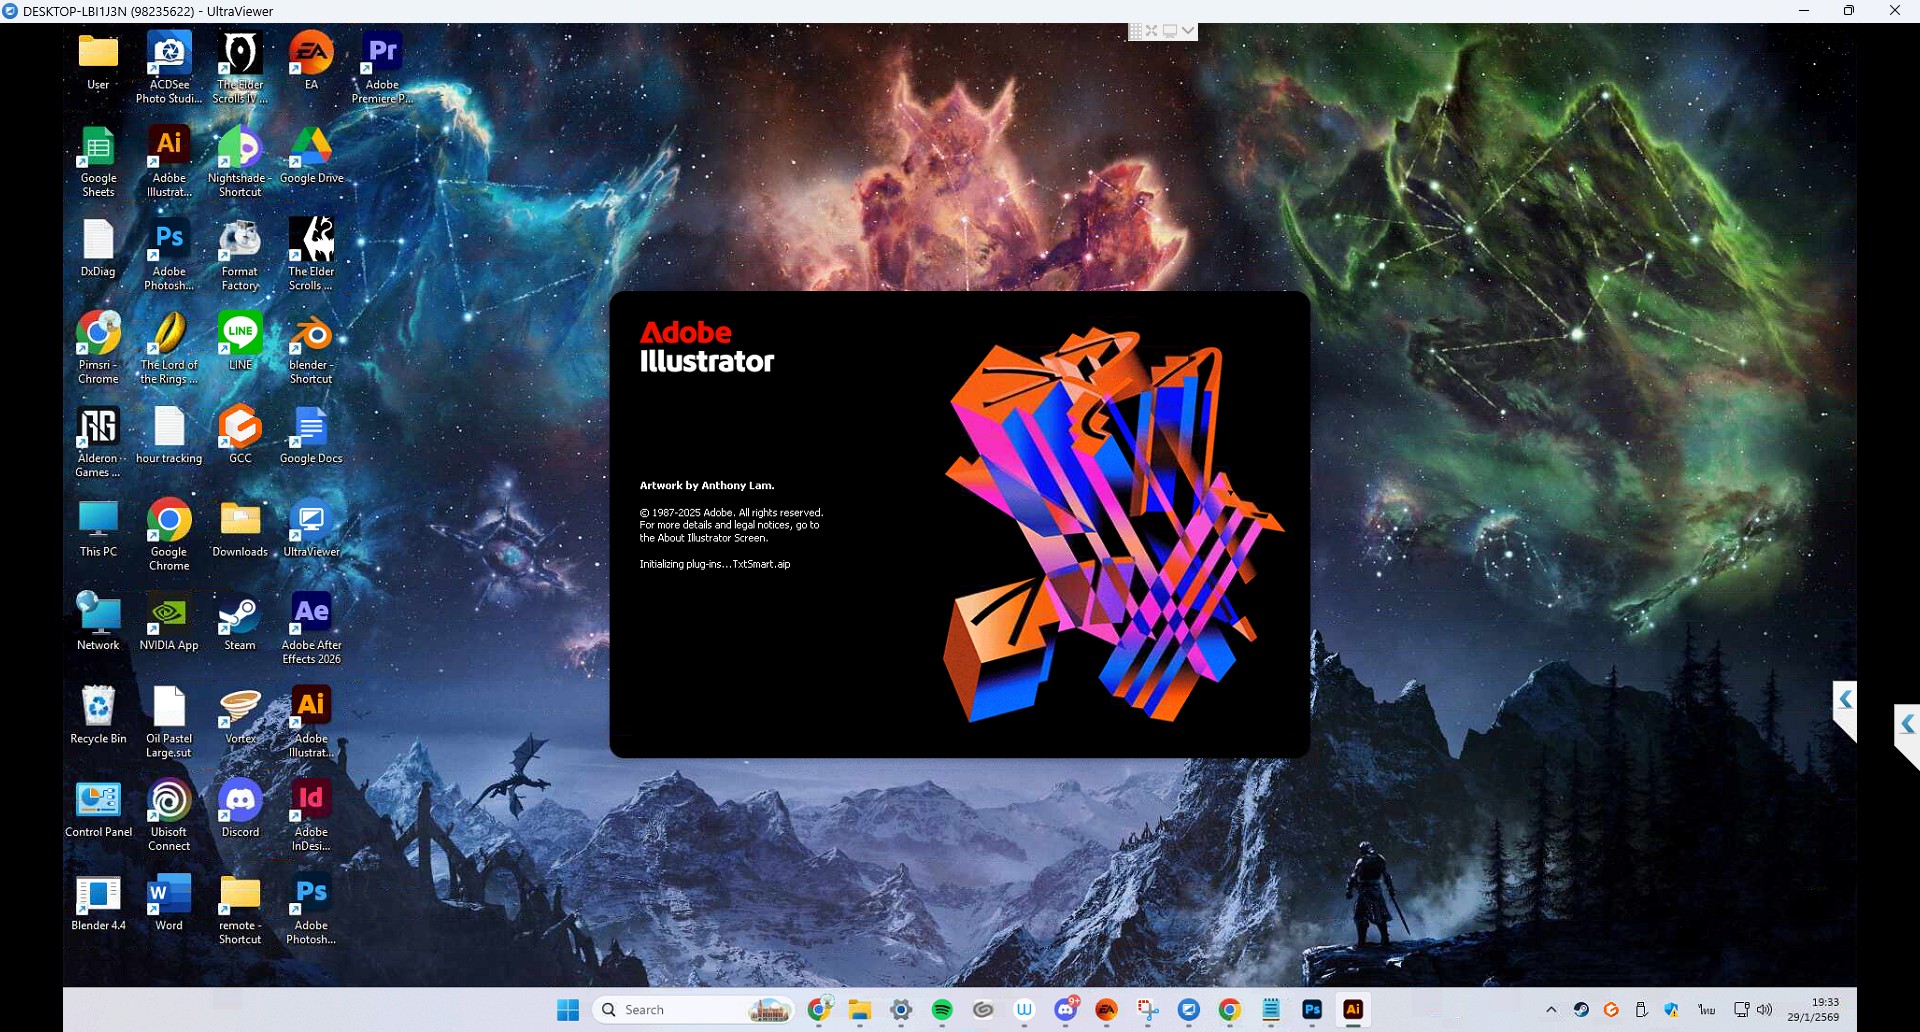The height and width of the screenshot is (1032, 1920).
Task: Select the Format Factory desktop icon
Action: (240, 255)
